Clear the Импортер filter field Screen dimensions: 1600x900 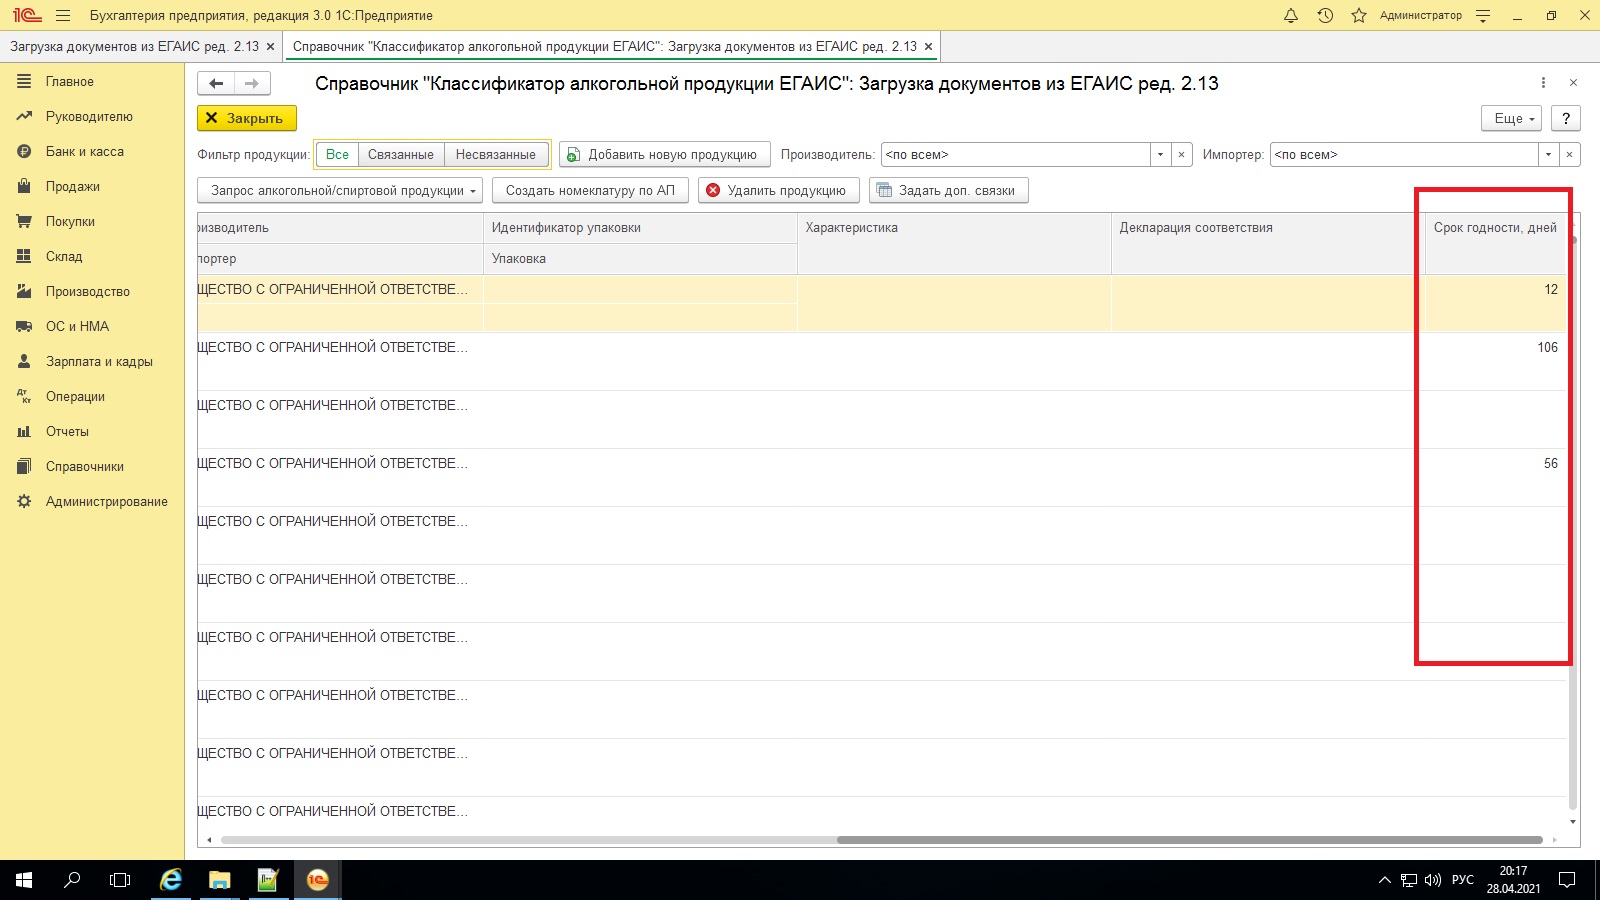coord(1570,155)
